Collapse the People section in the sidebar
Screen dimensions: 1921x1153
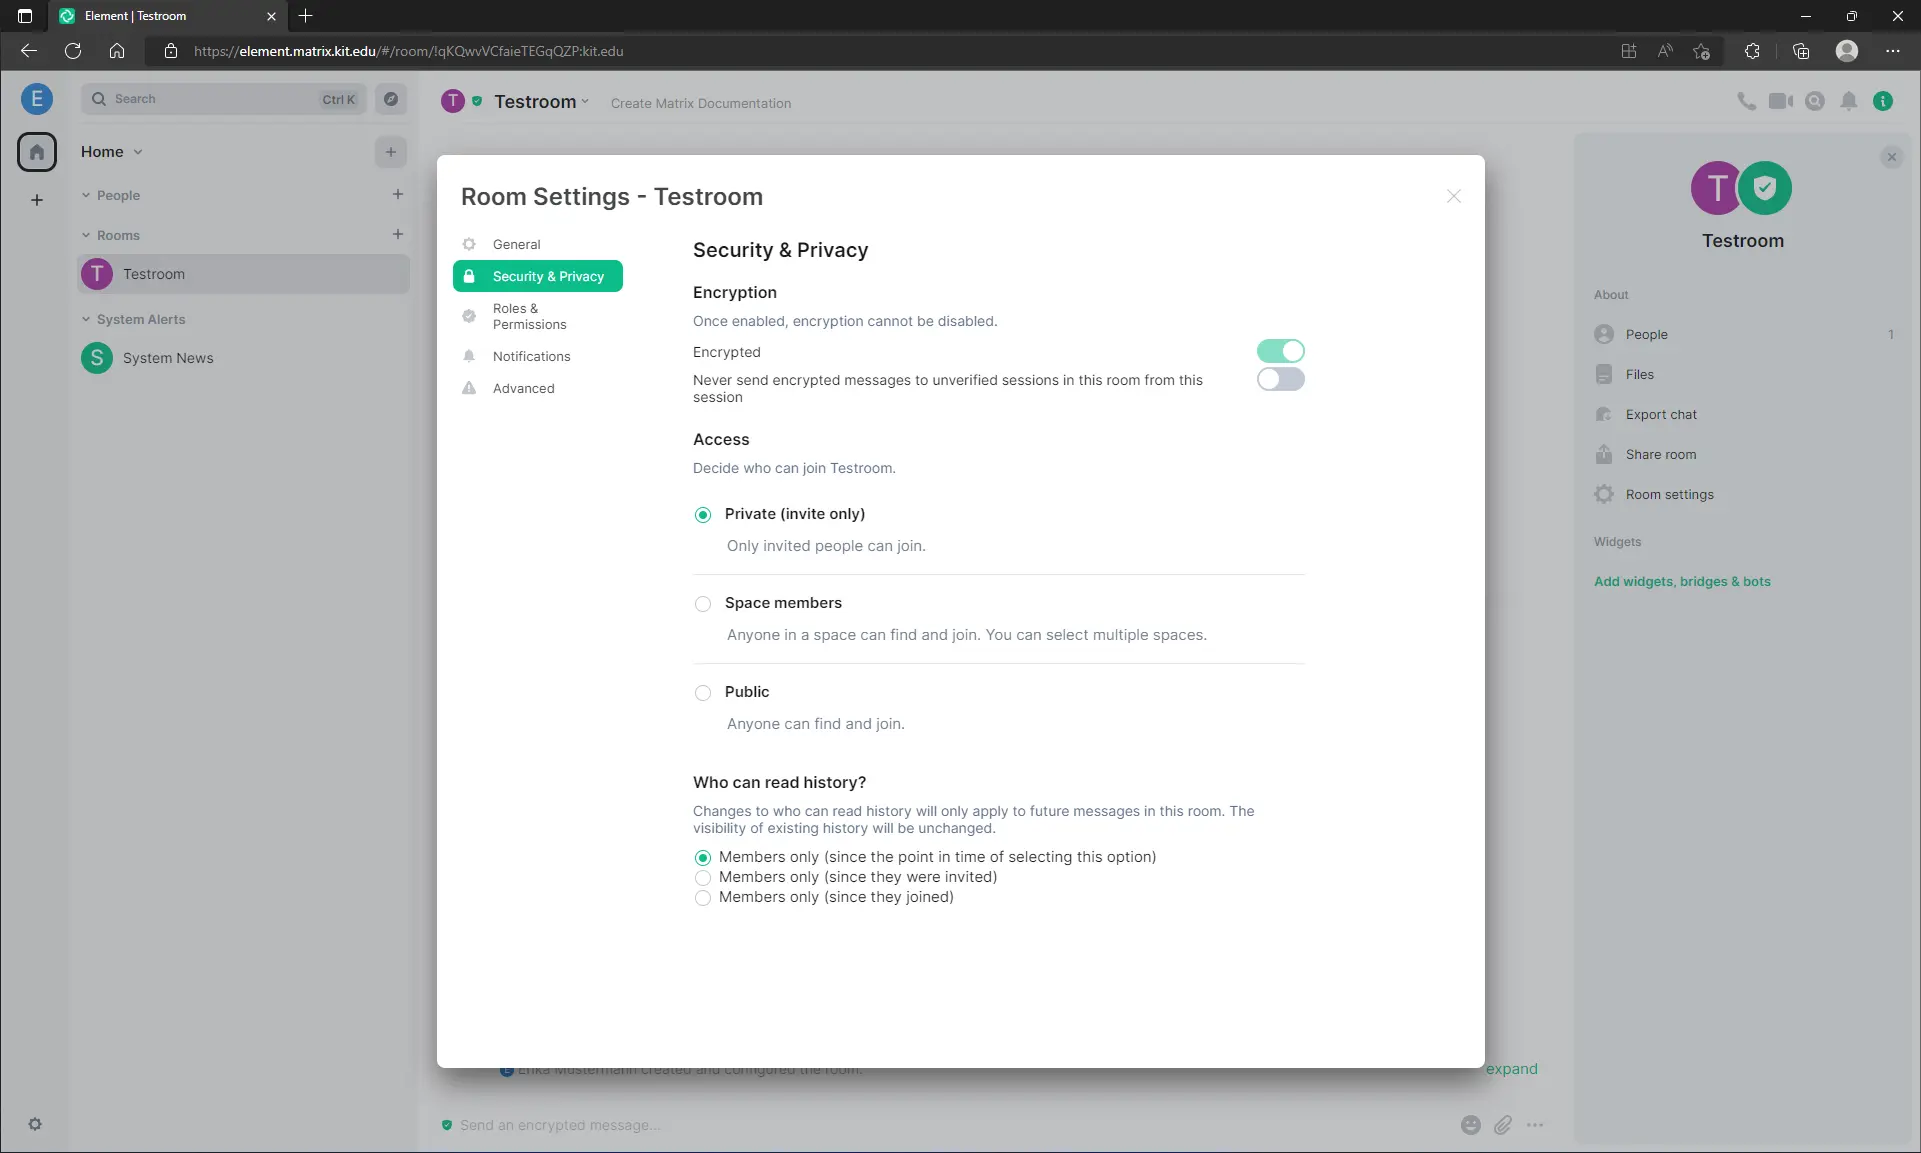click(x=86, y=195)
